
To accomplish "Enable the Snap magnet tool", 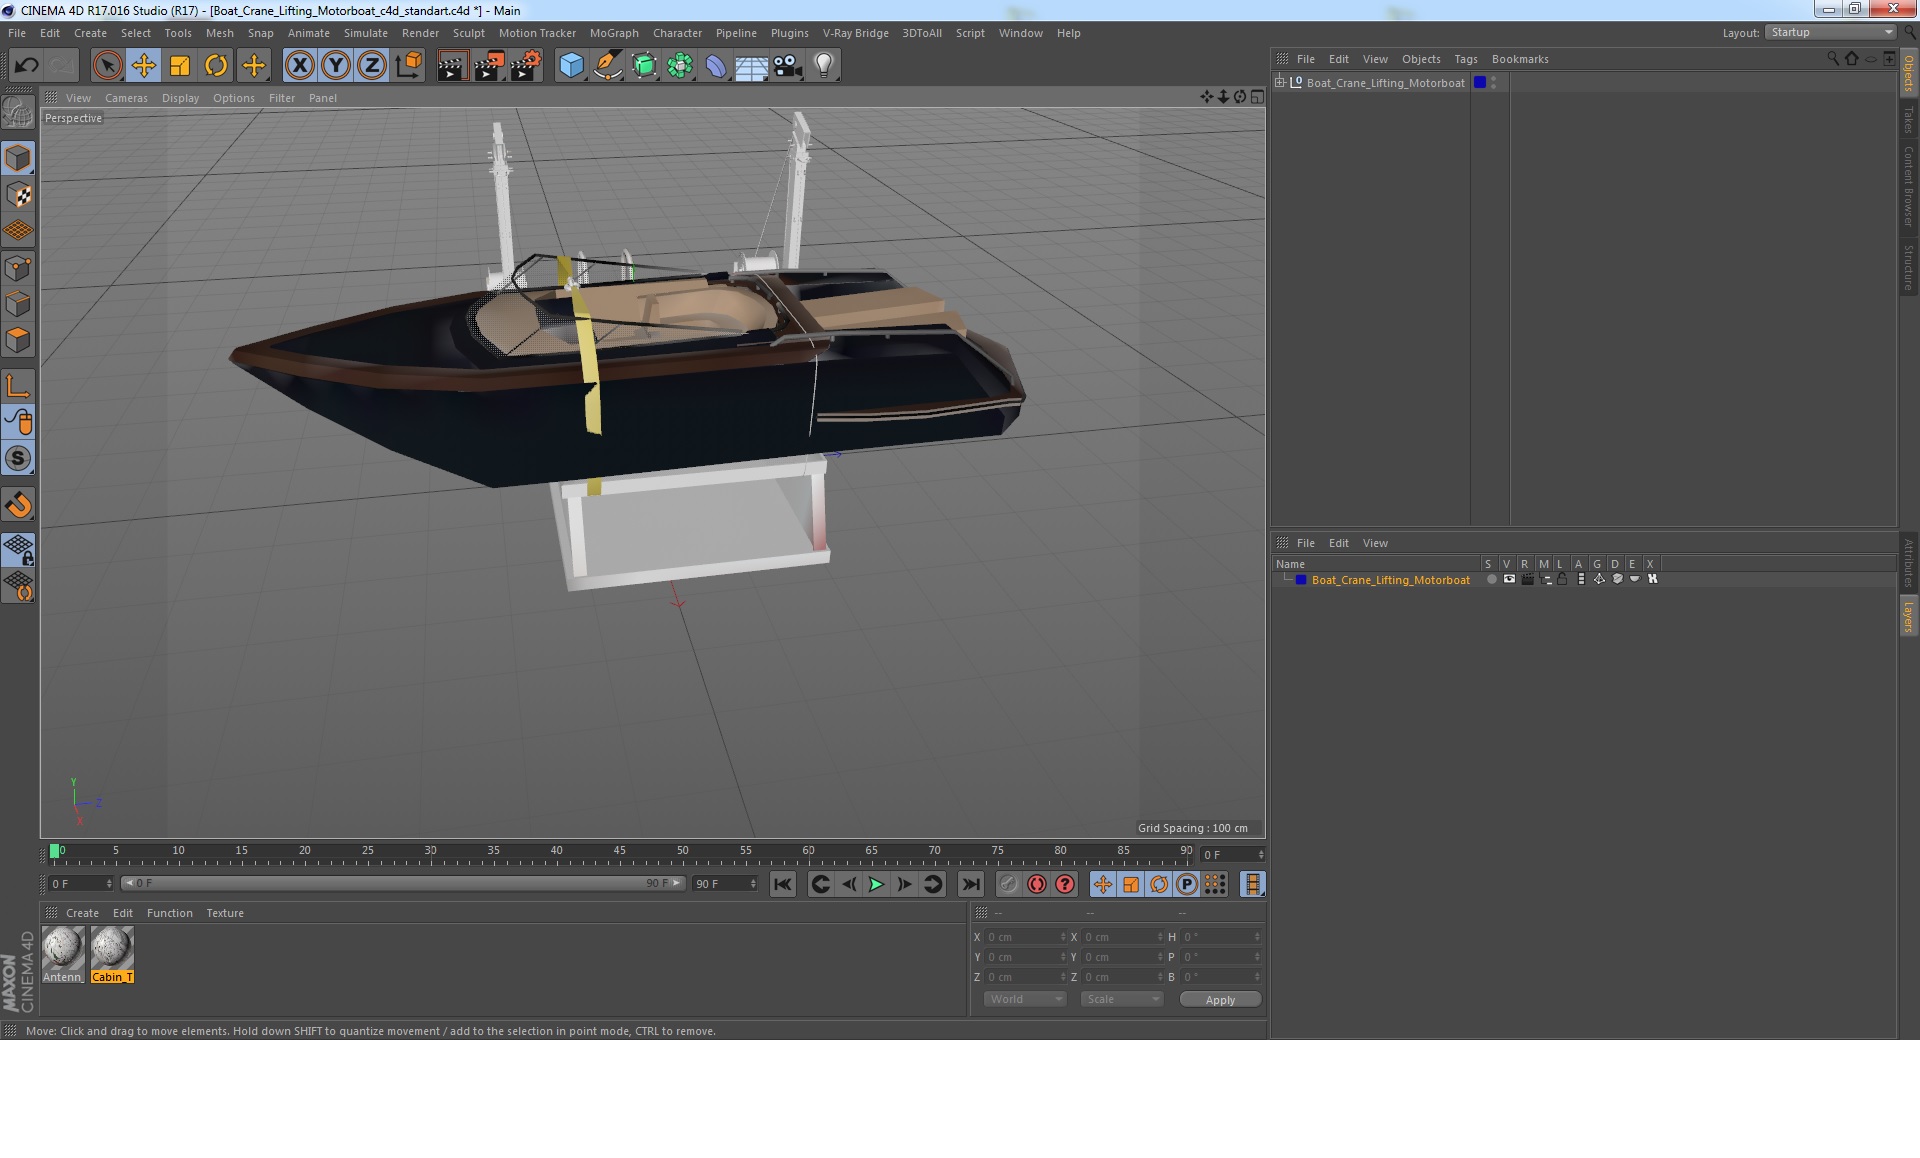I will (x=18, y=505).
